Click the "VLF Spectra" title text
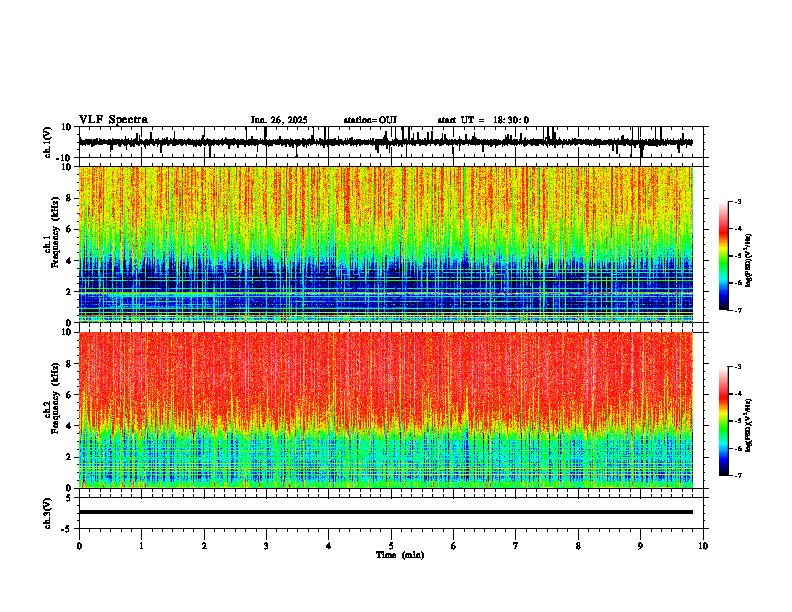 pyautogui.click(x=113, y=120)
